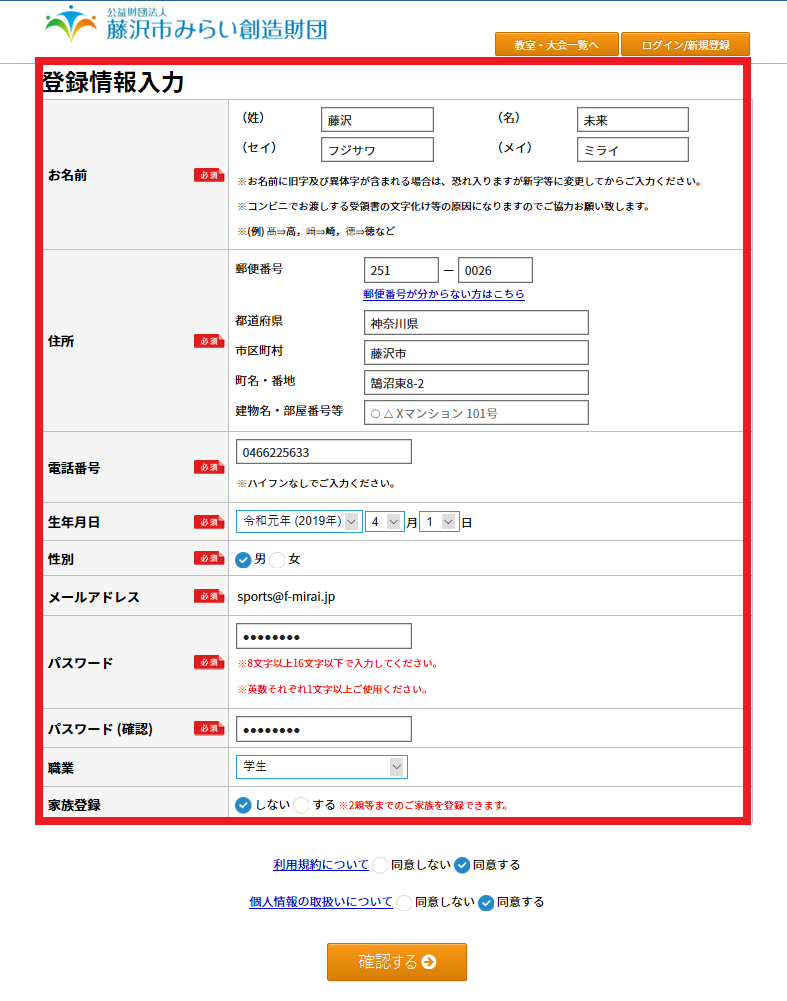Open the 利用規約について link
Viewport: 787px width, 1001px height.
pos(321,865)
